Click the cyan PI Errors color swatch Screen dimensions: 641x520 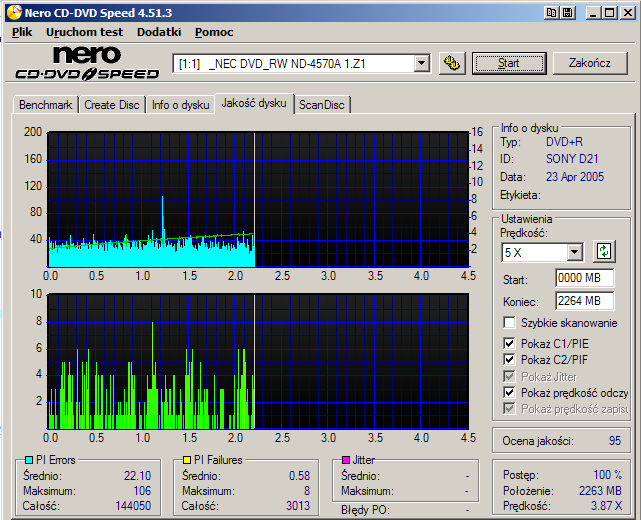coord(29,460)
